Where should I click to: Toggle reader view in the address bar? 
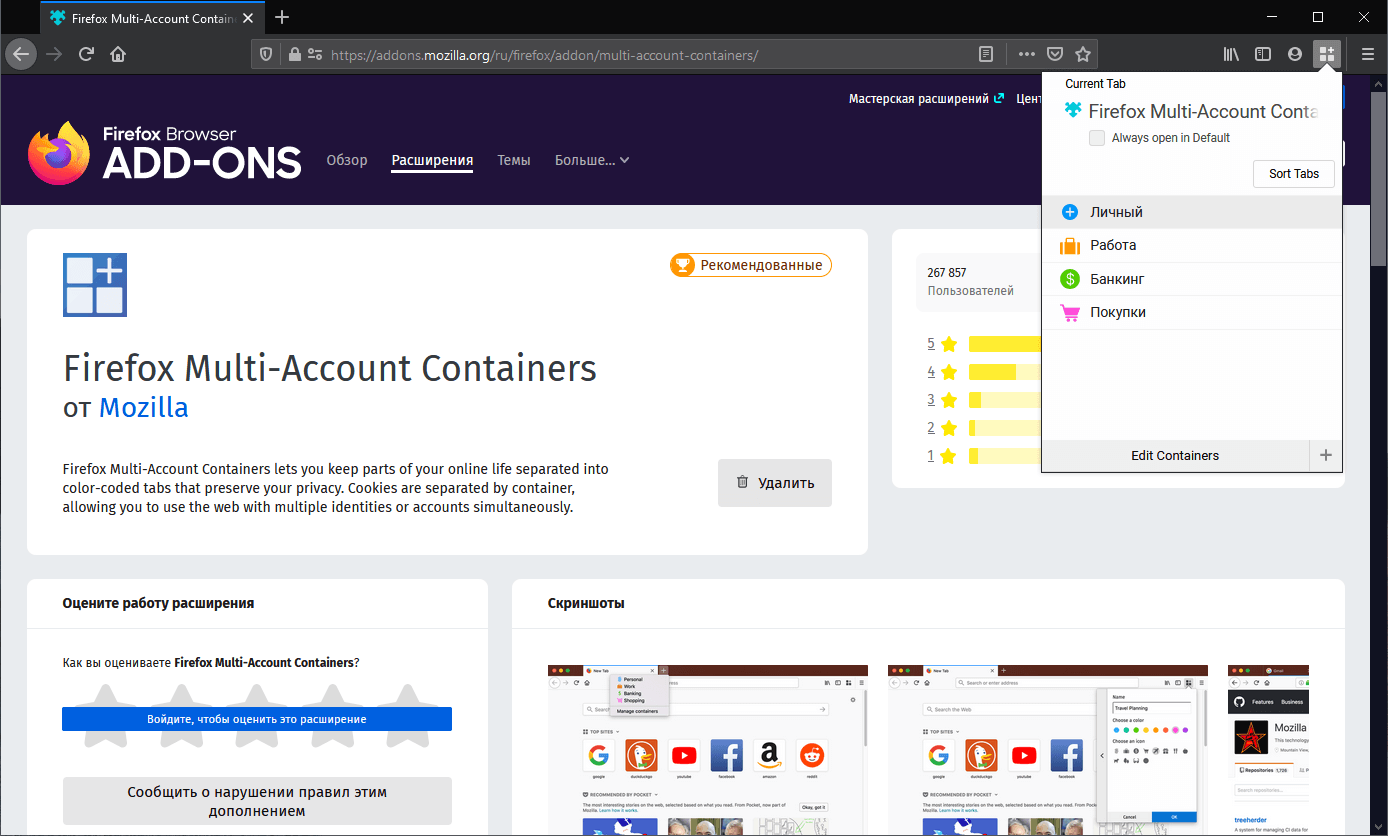pos(985,54)
